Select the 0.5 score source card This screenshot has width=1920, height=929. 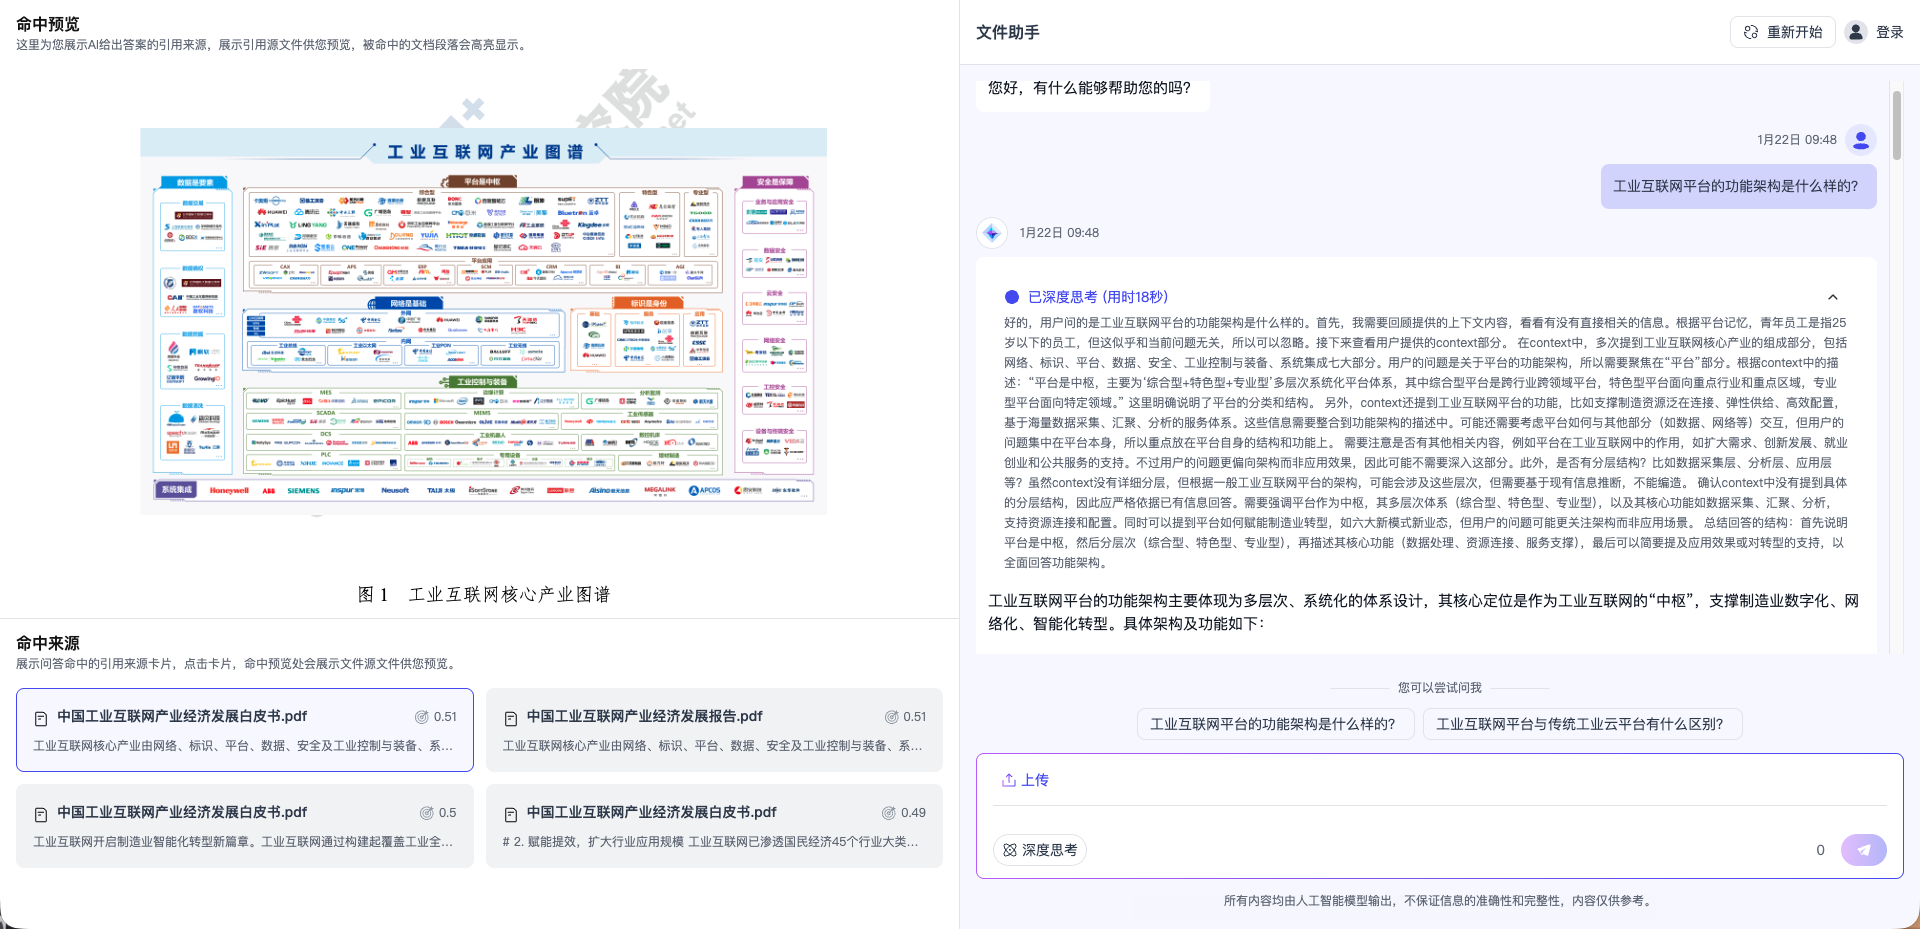point(245,826)
